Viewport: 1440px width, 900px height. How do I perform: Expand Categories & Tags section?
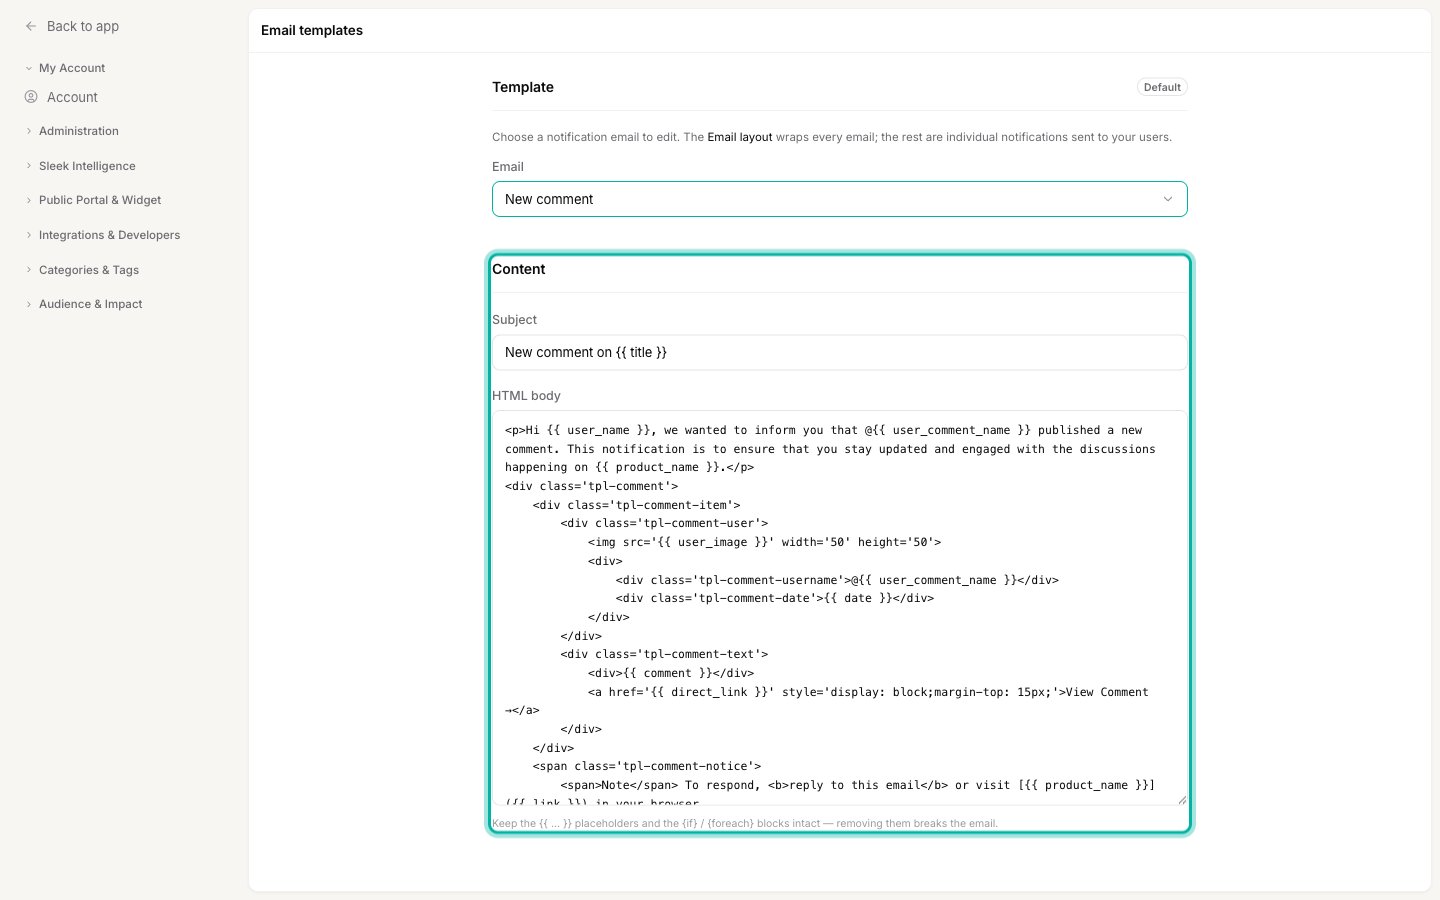click(89, 270)
